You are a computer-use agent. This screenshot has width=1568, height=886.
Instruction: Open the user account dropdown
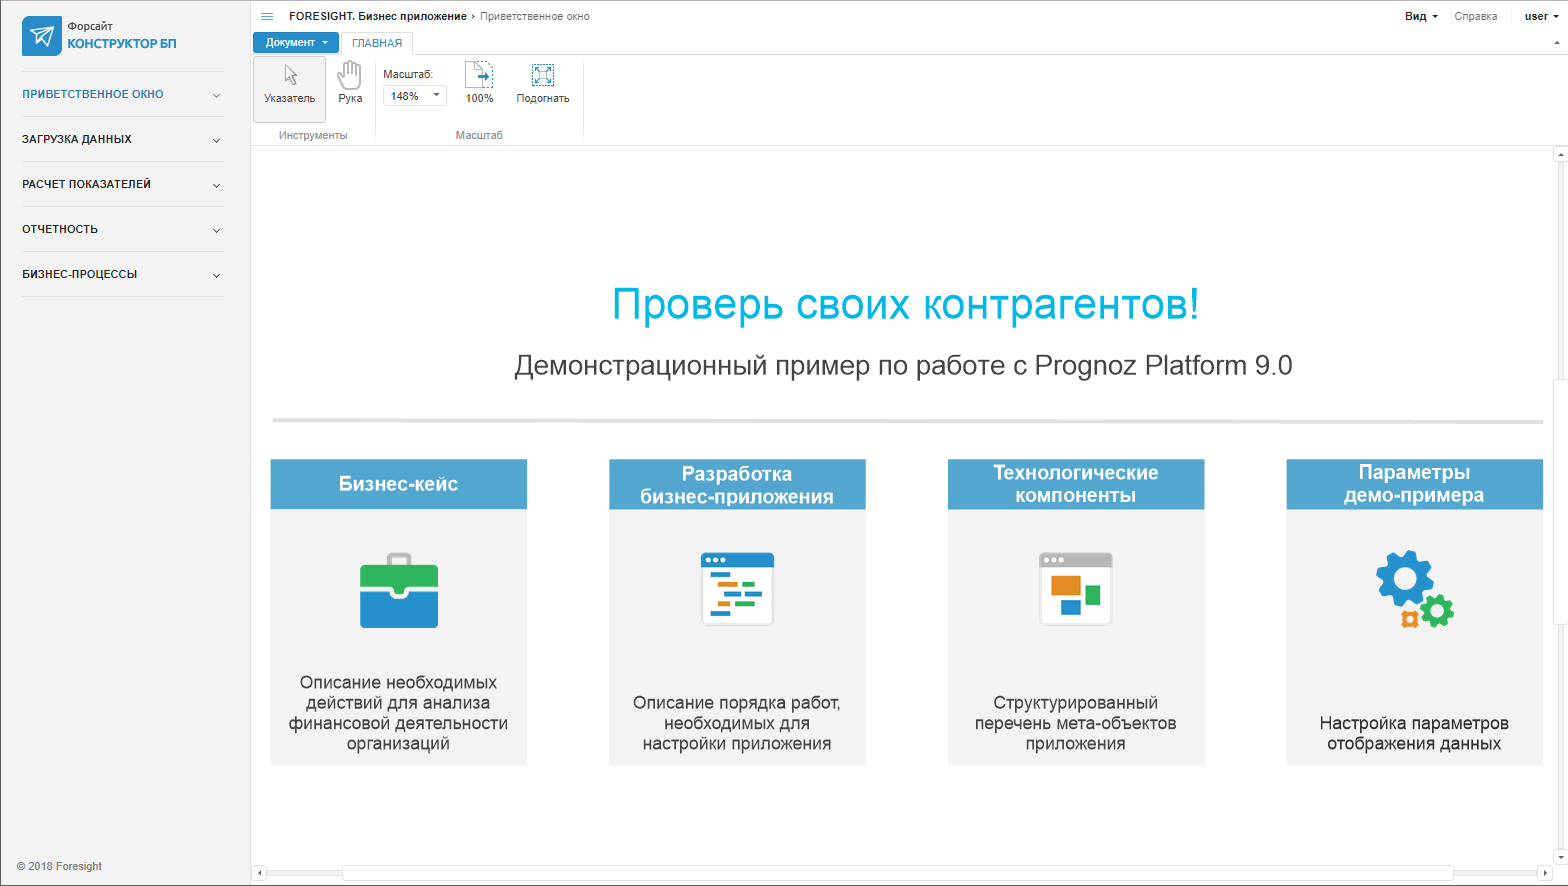point(1541,16)
